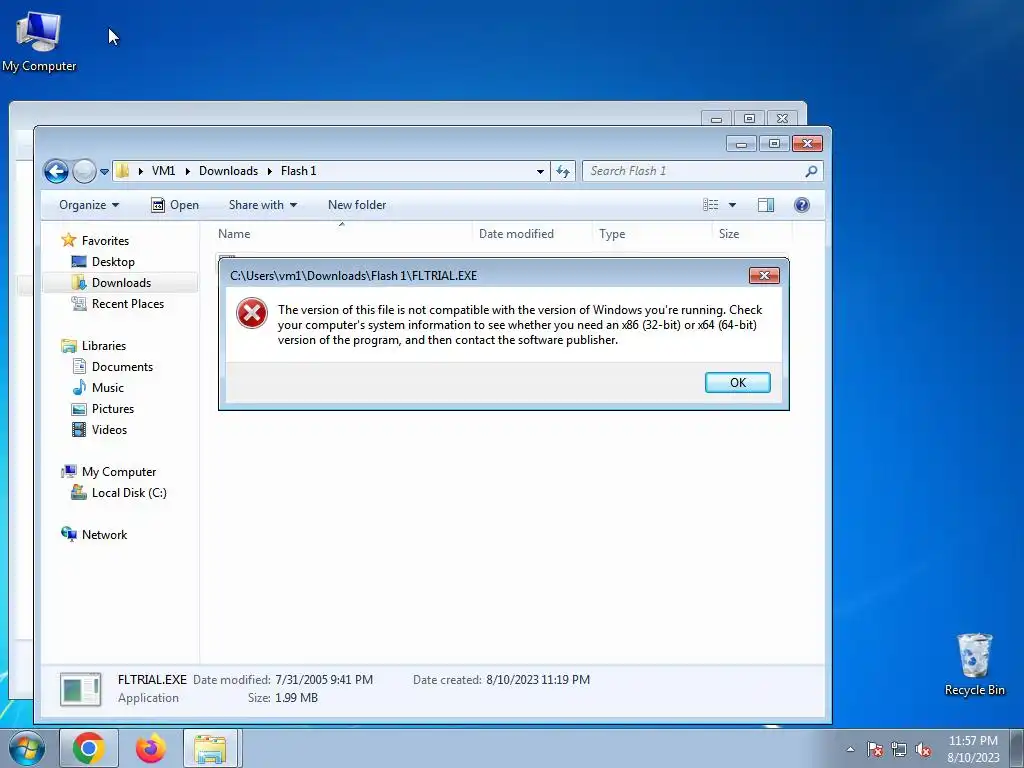1024x768 pixels.
Task: Show hidden tray icons arrow
Action: click(x=850, y=749)
